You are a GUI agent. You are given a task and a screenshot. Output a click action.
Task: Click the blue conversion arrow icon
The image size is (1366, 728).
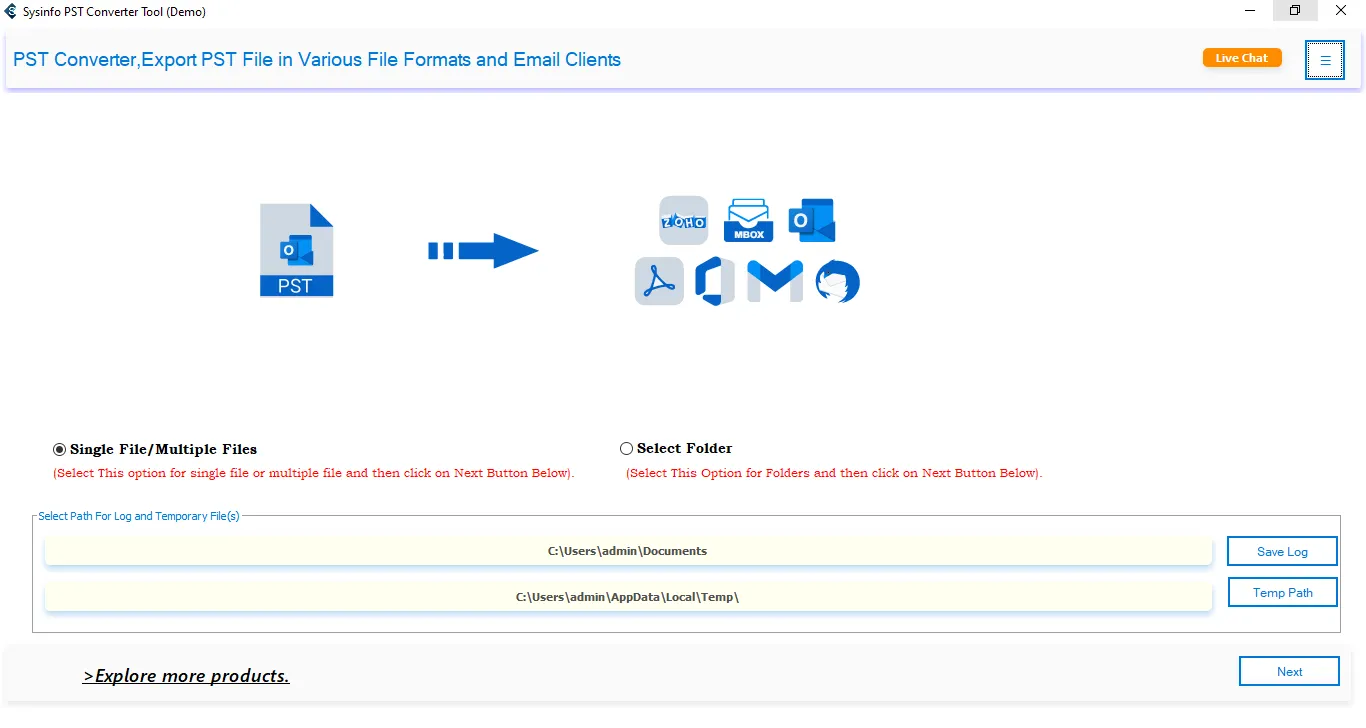(x=483, y=250)
